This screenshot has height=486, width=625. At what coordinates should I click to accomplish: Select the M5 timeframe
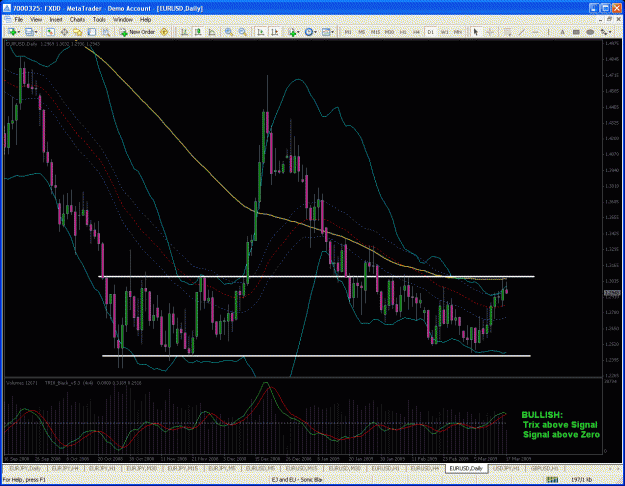point(362,32)
